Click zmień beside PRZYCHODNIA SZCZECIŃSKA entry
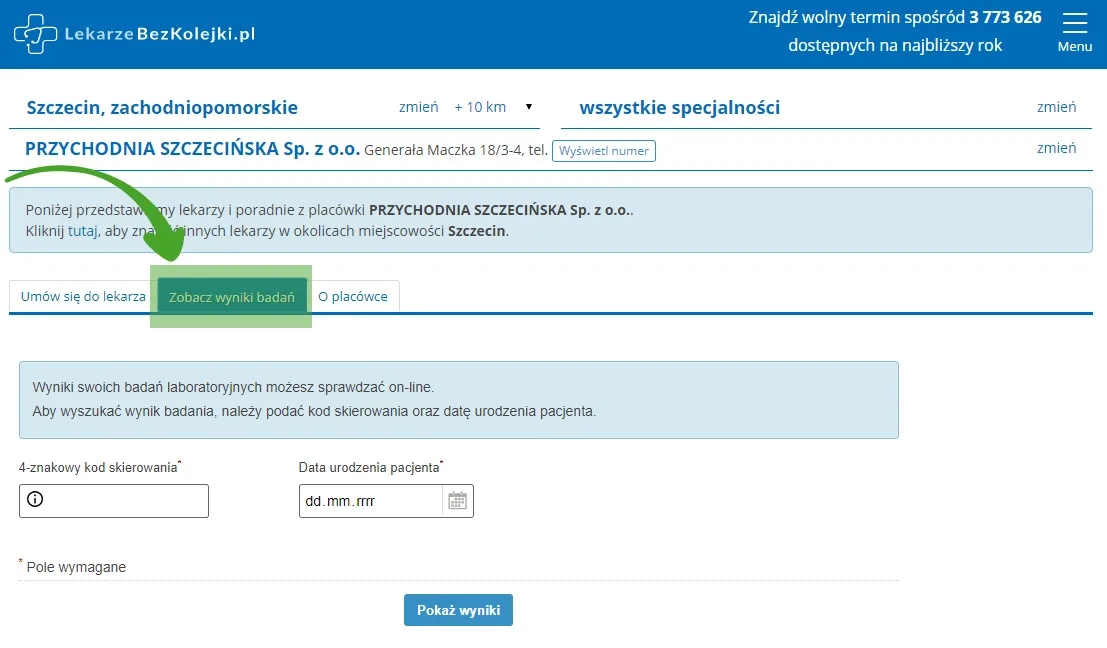The image size is (1107, 648). pos(1057,147)
